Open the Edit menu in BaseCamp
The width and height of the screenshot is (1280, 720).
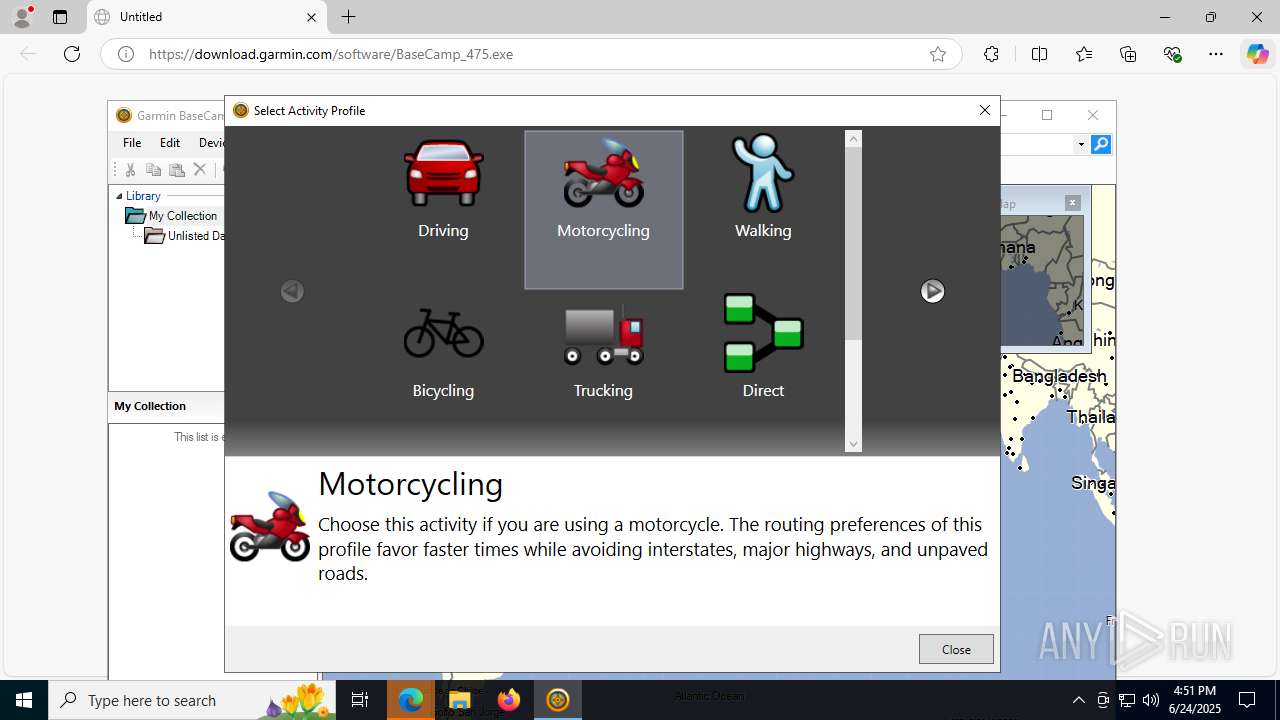[170, 143]
